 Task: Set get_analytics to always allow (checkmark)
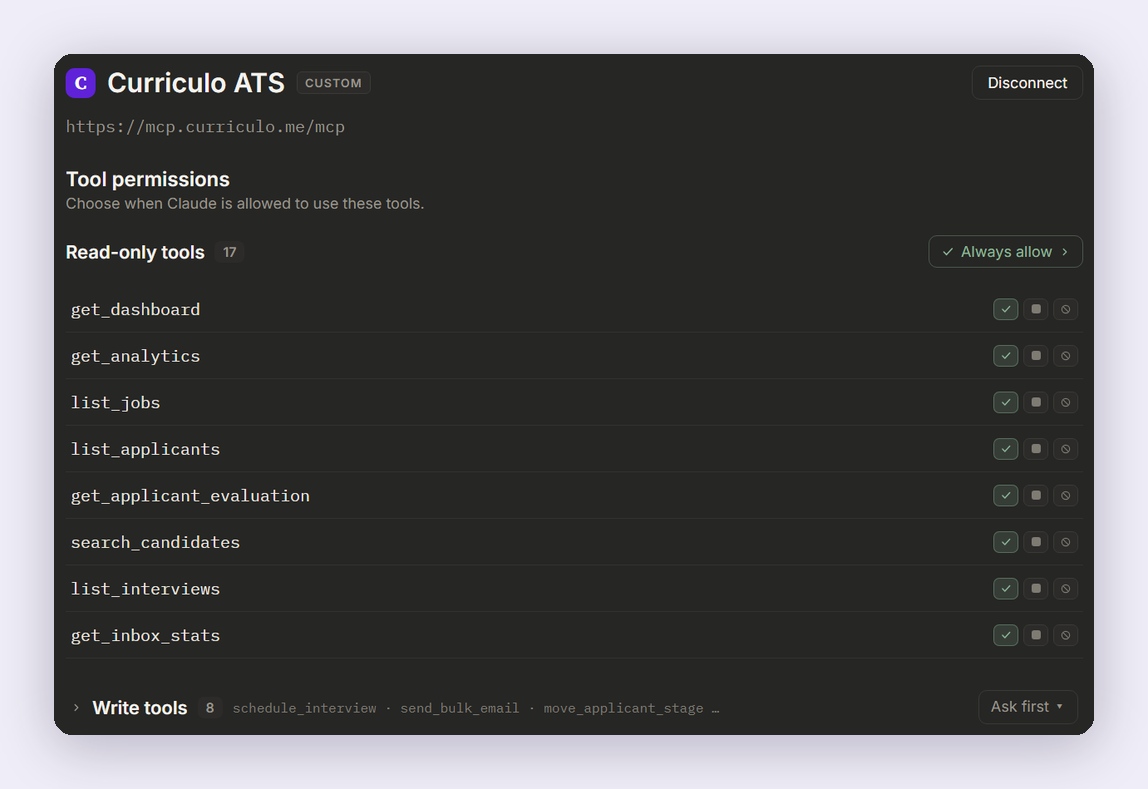pos(1005,356)
